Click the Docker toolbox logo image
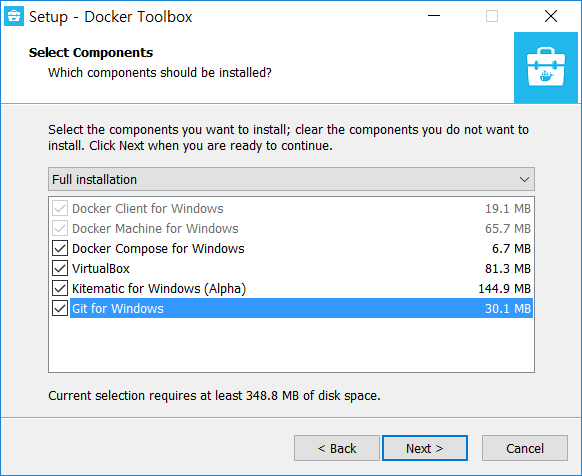582x476 pixels. pos(546,67)
